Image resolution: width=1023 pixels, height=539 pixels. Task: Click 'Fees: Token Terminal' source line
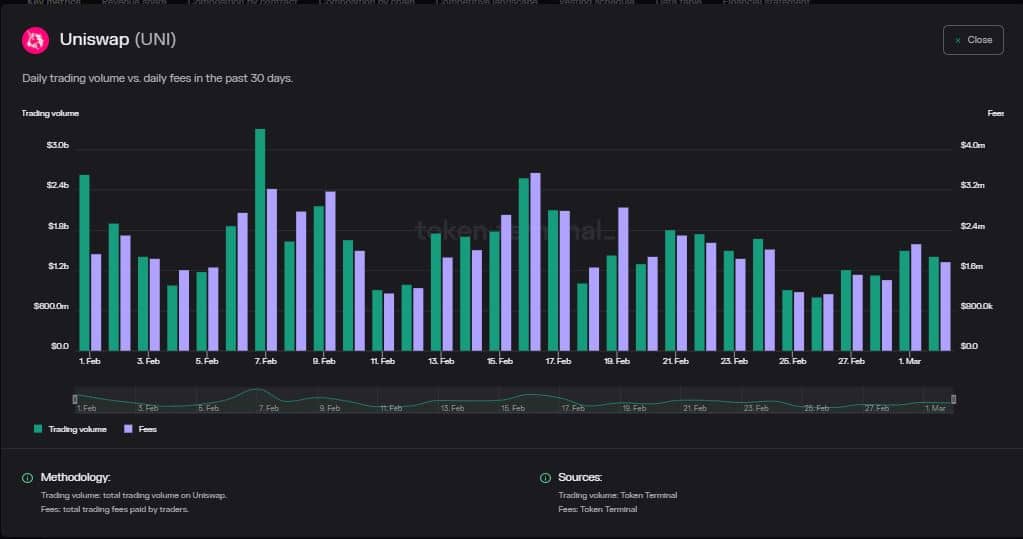coord(598,509)
